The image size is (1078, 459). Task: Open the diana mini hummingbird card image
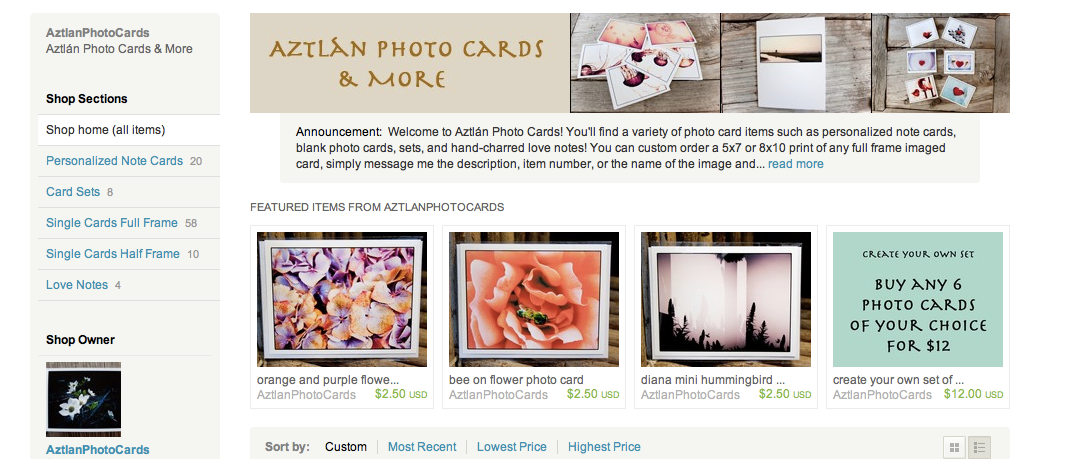[725, 299]
